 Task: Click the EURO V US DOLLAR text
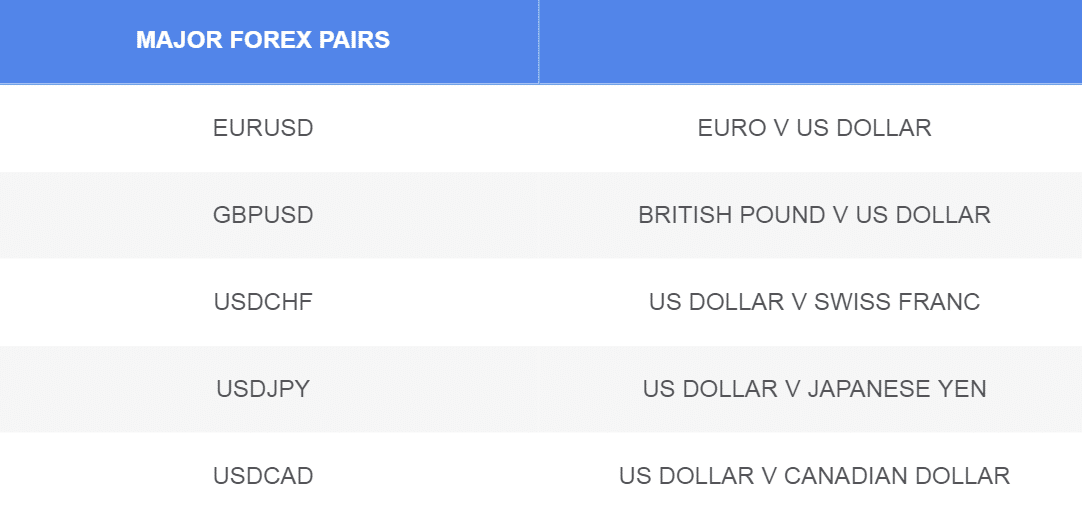pyautogui.click(x=814, y=128)
